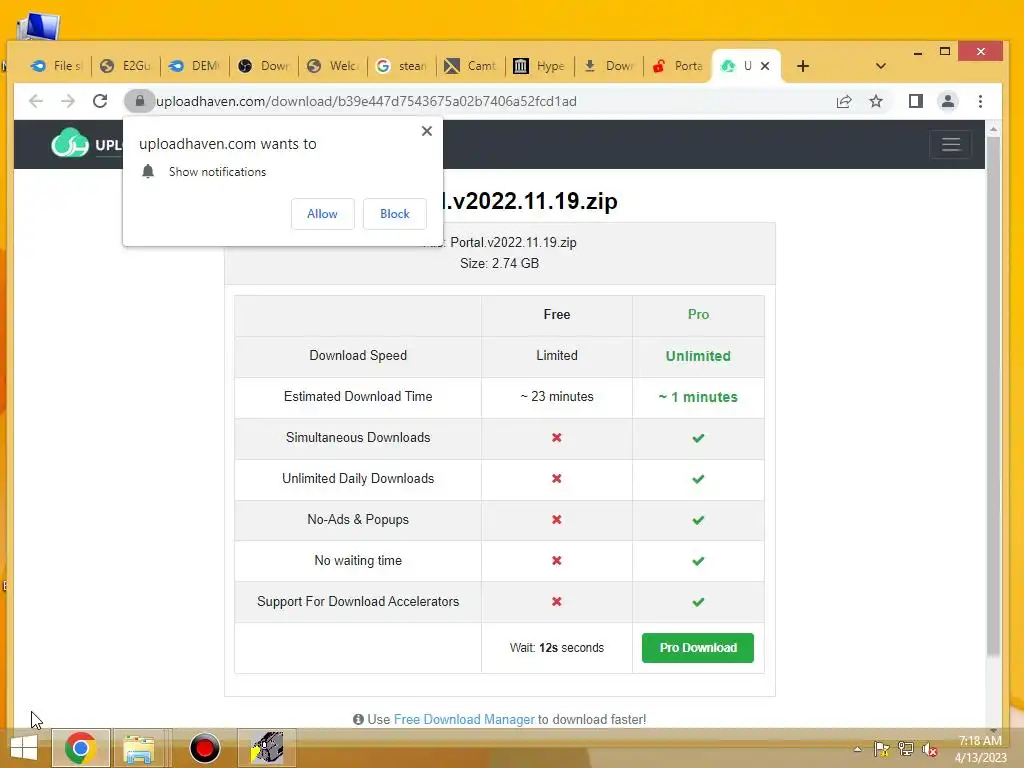
Task: Click the '~ 1 minutes' cell
Action: point(697,397)
